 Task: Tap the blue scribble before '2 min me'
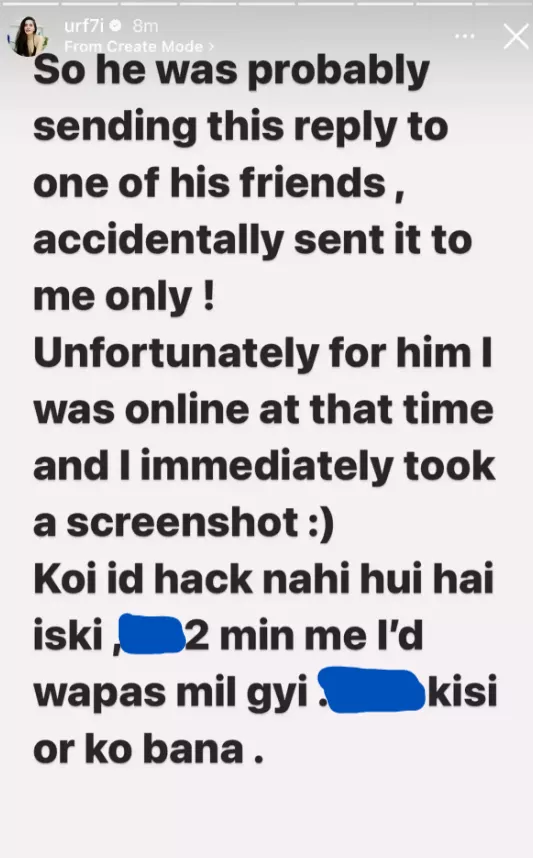coord(152,634)
